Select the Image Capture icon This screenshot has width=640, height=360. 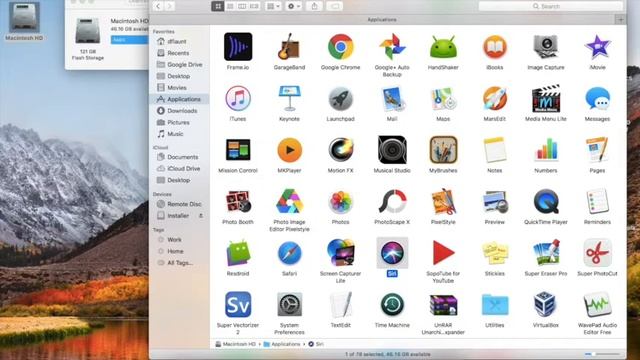pyautogui.click(x=546, y=47)
